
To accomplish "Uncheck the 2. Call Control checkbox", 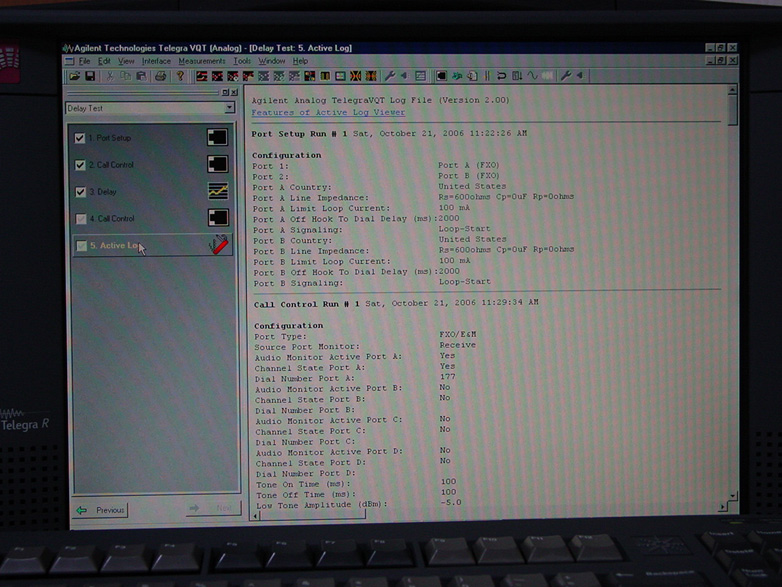I will click(x=80, y=165).
